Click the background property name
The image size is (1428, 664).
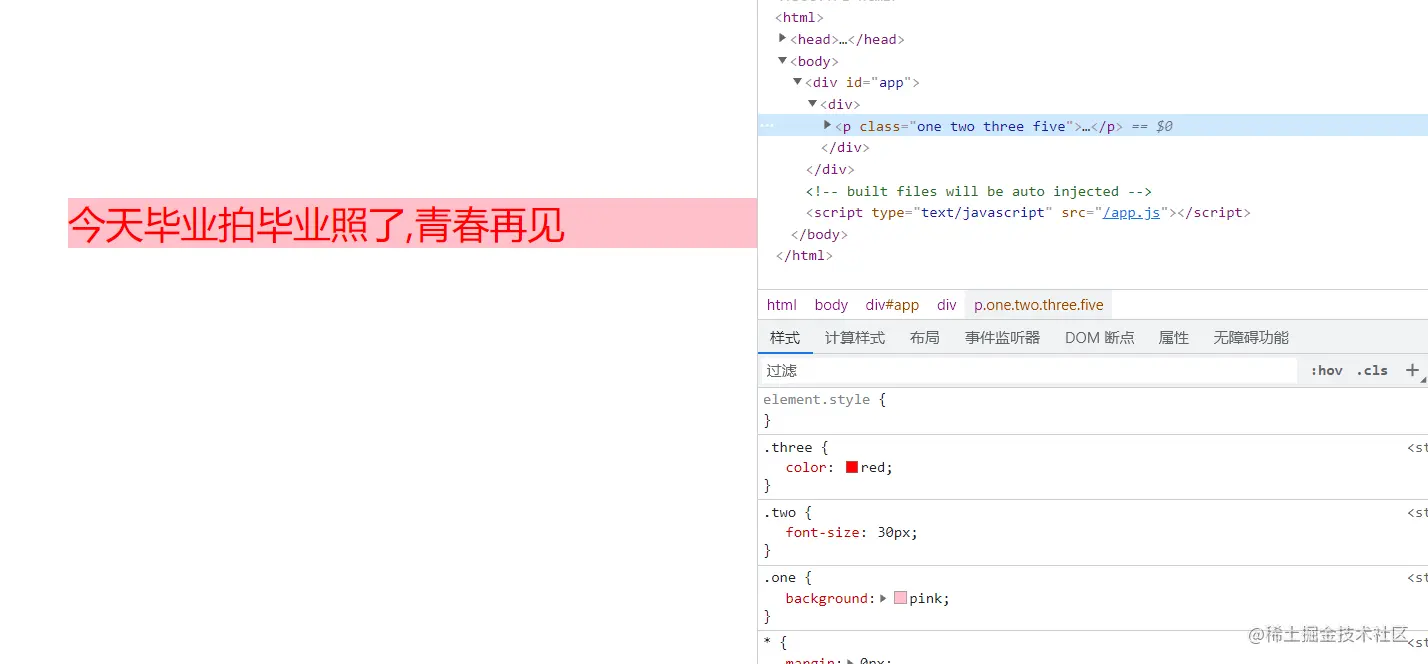click(x=826, y=598)
